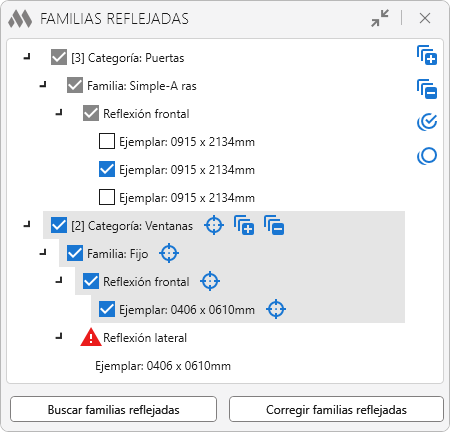The height and width of the screenshot is (432, 450).
Task: Click Buscar familias reflejadas button
Action: click(x=113, y=409)
